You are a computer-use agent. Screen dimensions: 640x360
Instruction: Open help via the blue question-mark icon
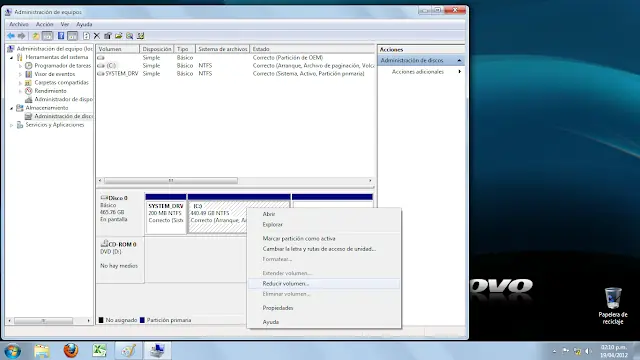61,36
